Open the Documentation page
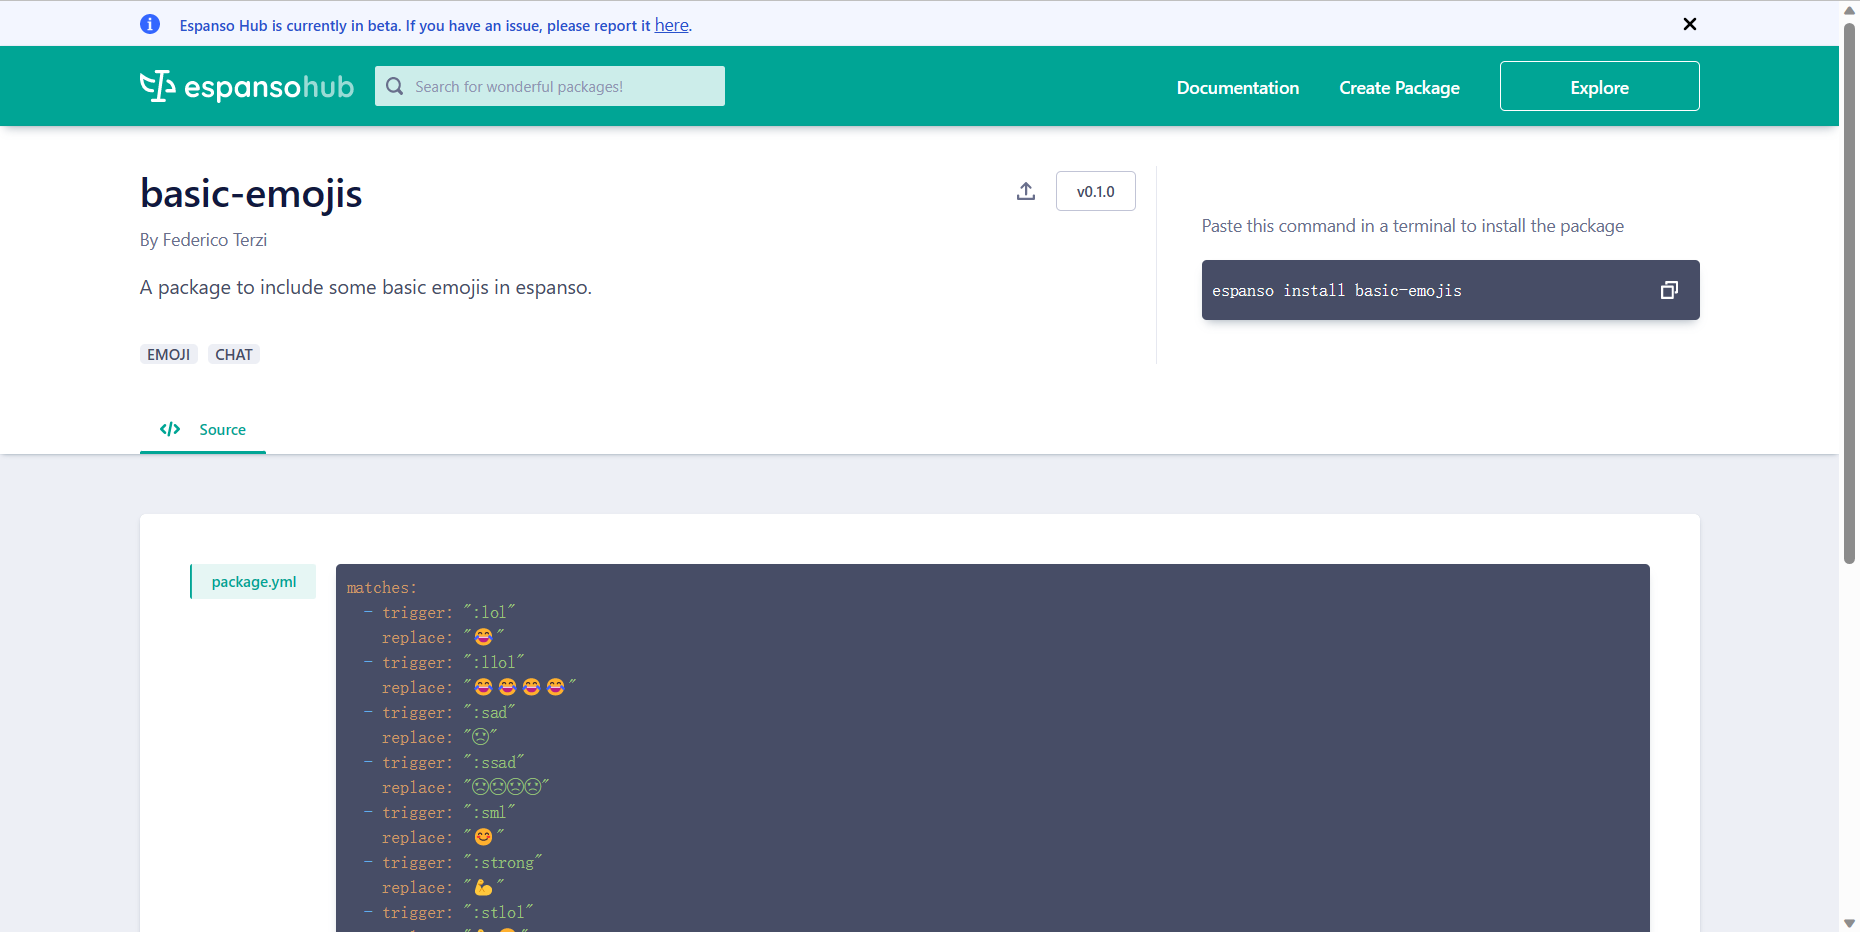The image size is (1860, 932). tap(1238, 88)
